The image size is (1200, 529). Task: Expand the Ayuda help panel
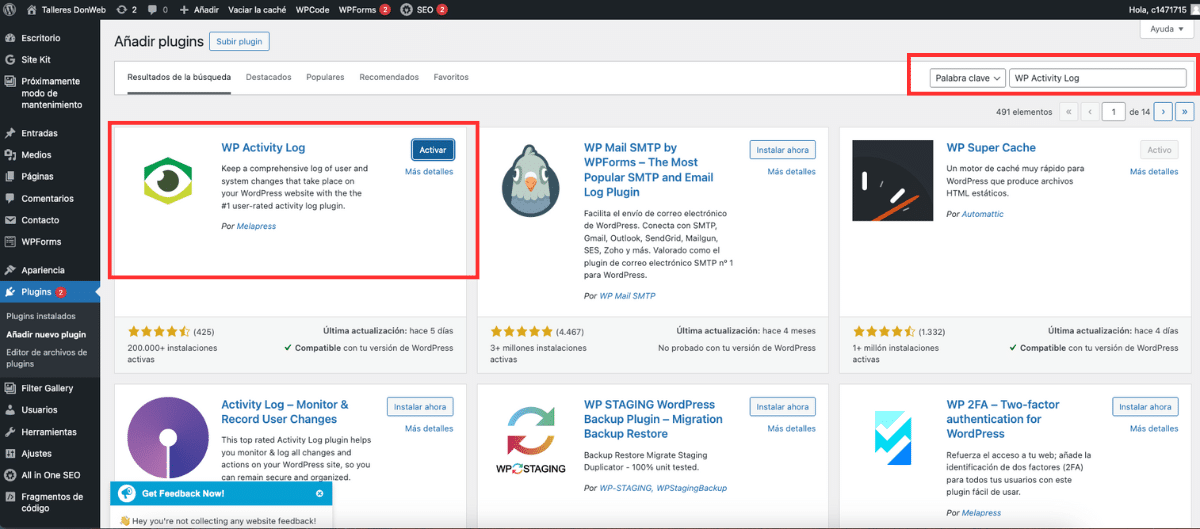point(1167,29)
